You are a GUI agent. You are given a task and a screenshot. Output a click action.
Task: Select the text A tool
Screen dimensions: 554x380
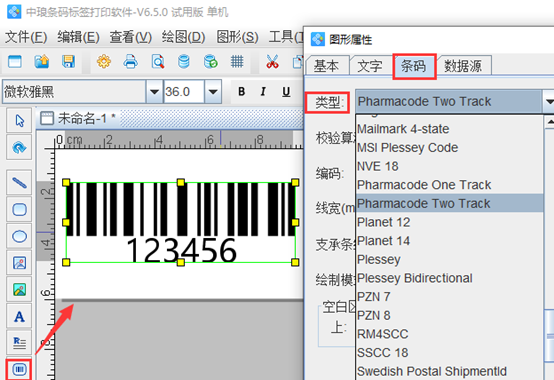pos(19,317)
